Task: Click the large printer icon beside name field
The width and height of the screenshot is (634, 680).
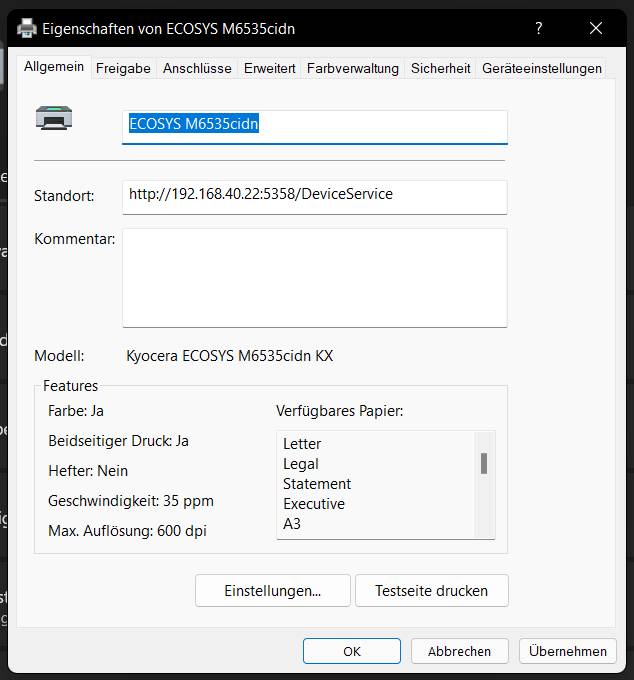Action: point(54,118)
